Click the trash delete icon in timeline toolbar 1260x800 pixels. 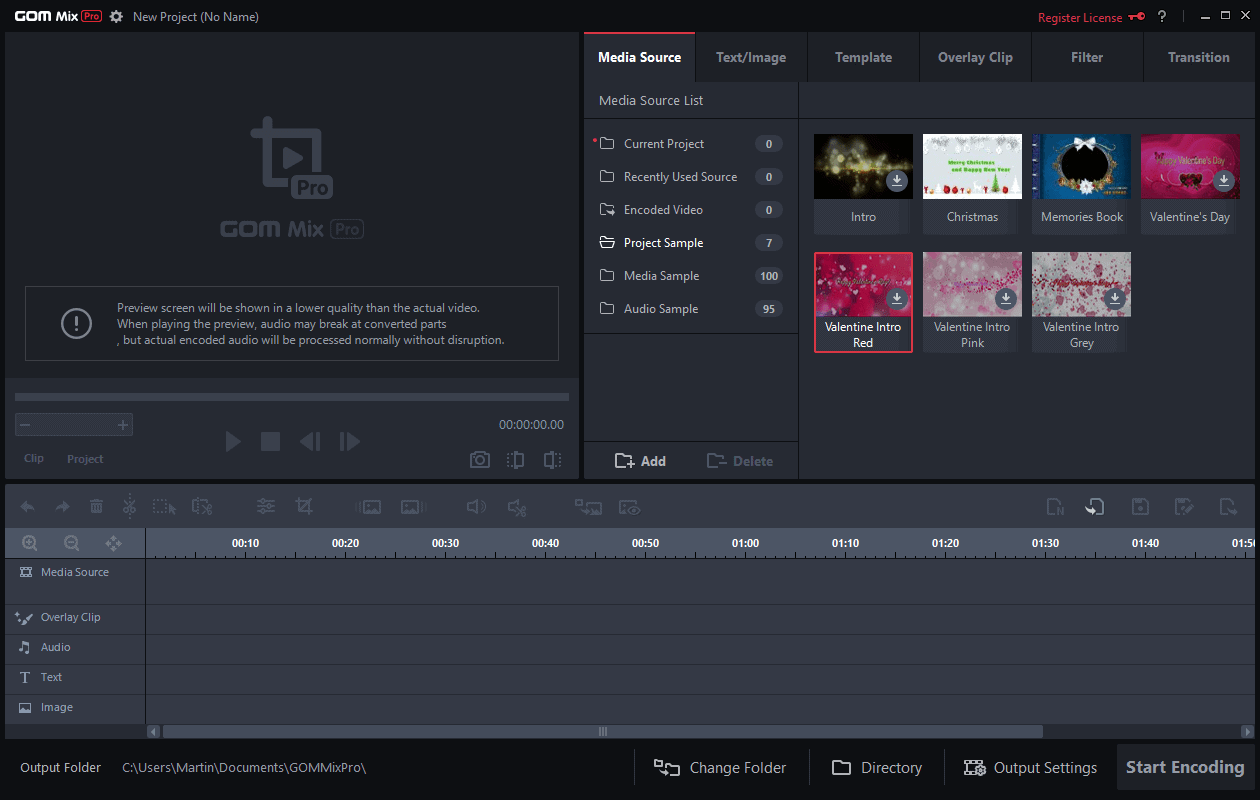coord(96,507)
